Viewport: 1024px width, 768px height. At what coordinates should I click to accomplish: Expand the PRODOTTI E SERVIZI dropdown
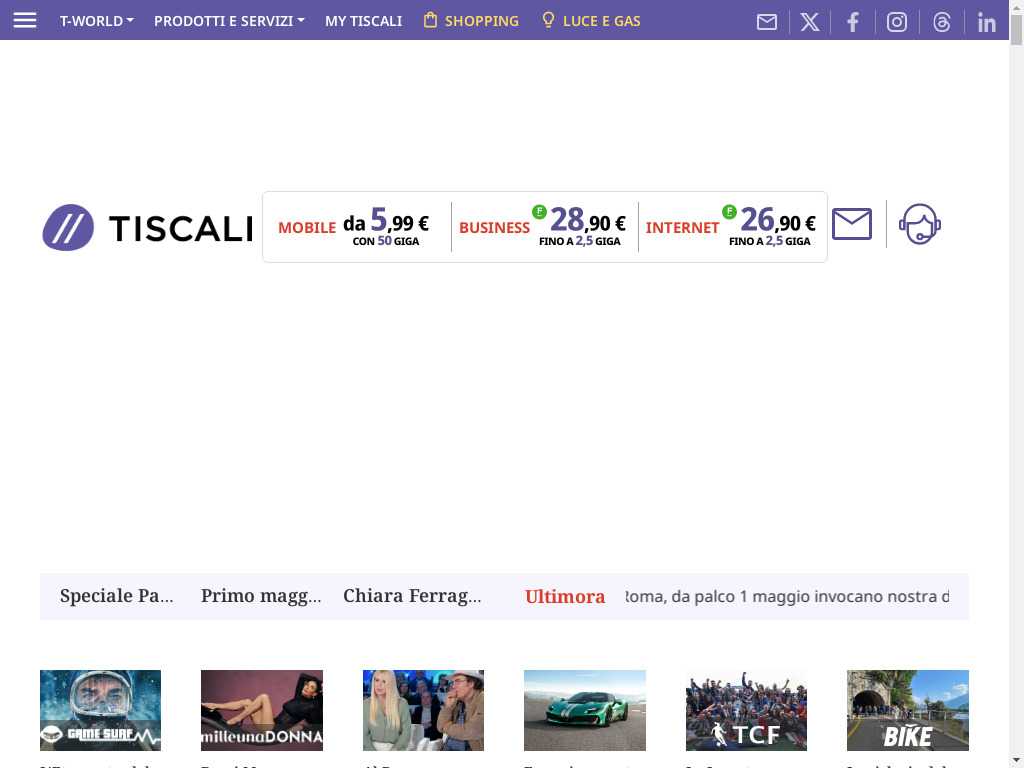click(x=229, y=21)
